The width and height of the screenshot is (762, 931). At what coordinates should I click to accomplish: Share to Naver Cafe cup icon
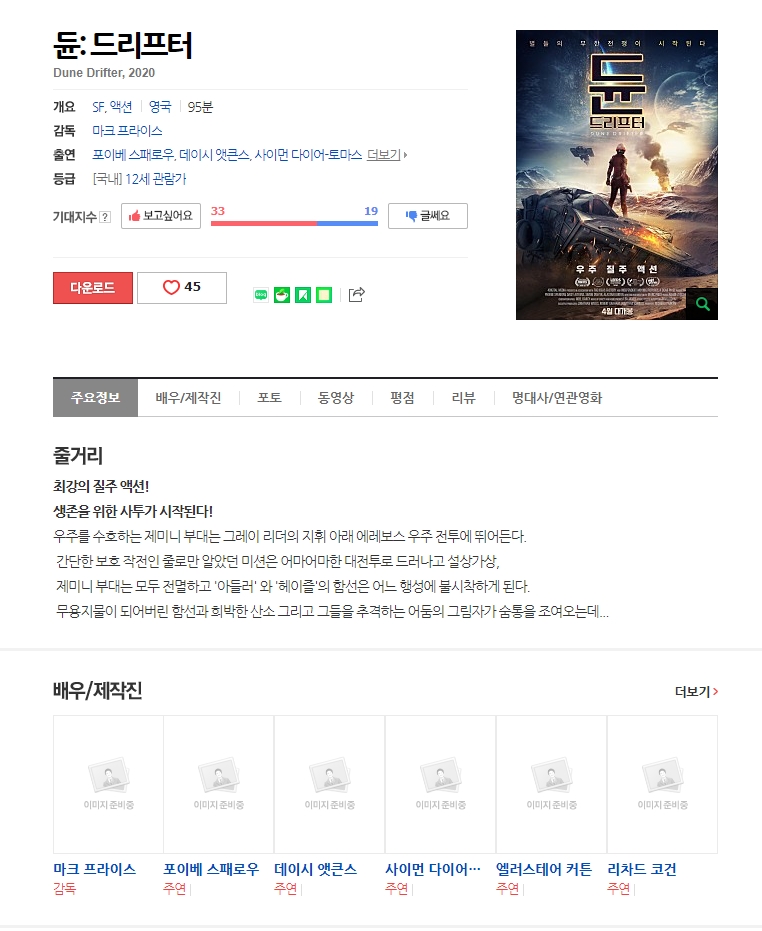282,294
